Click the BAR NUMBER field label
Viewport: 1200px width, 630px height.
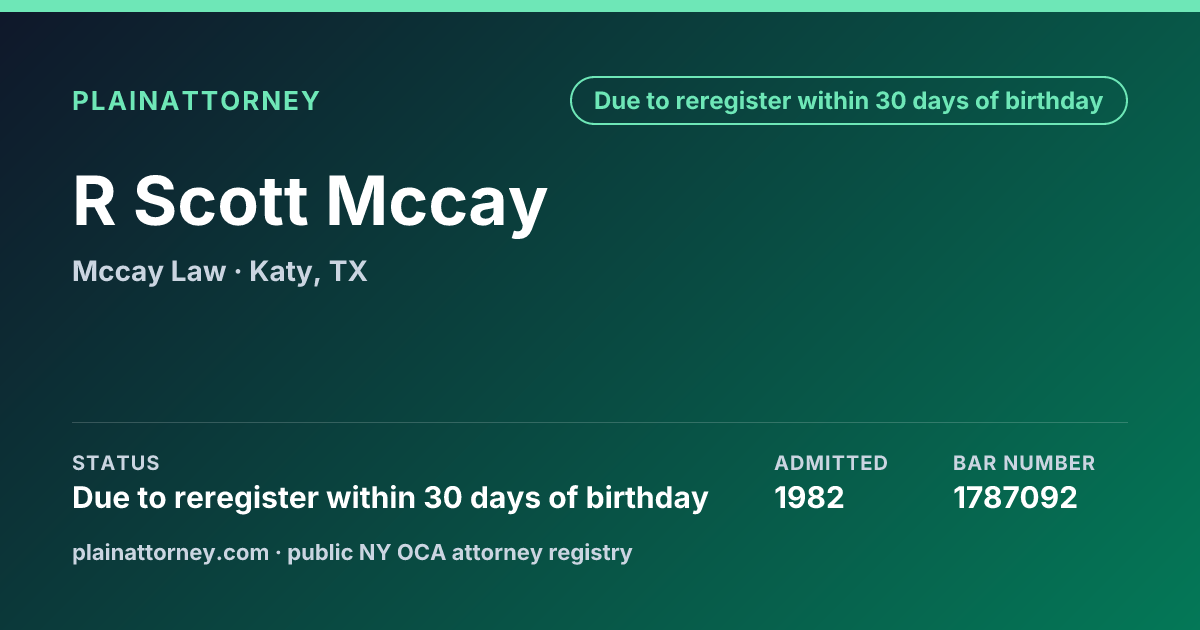coord(1024,463)
